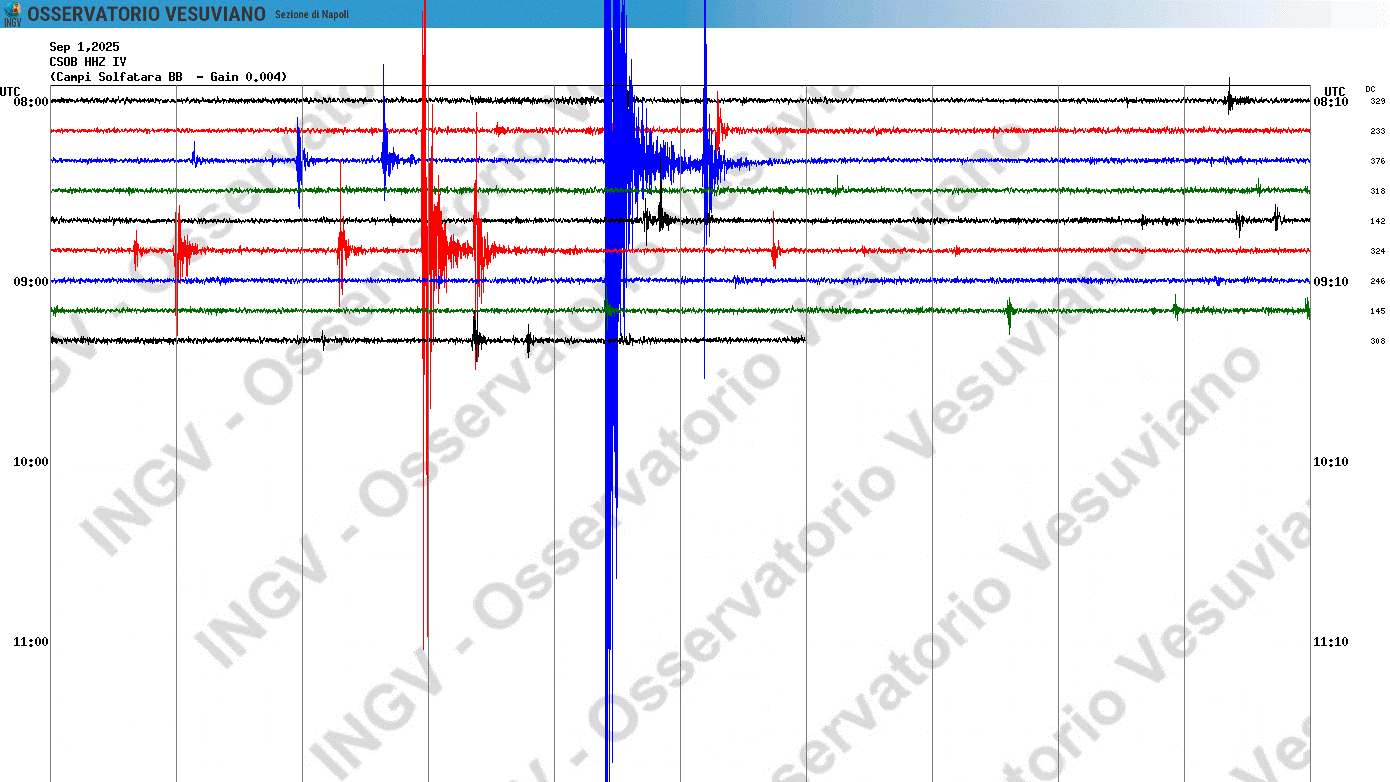Click the 11:00 time label on left

30,642
